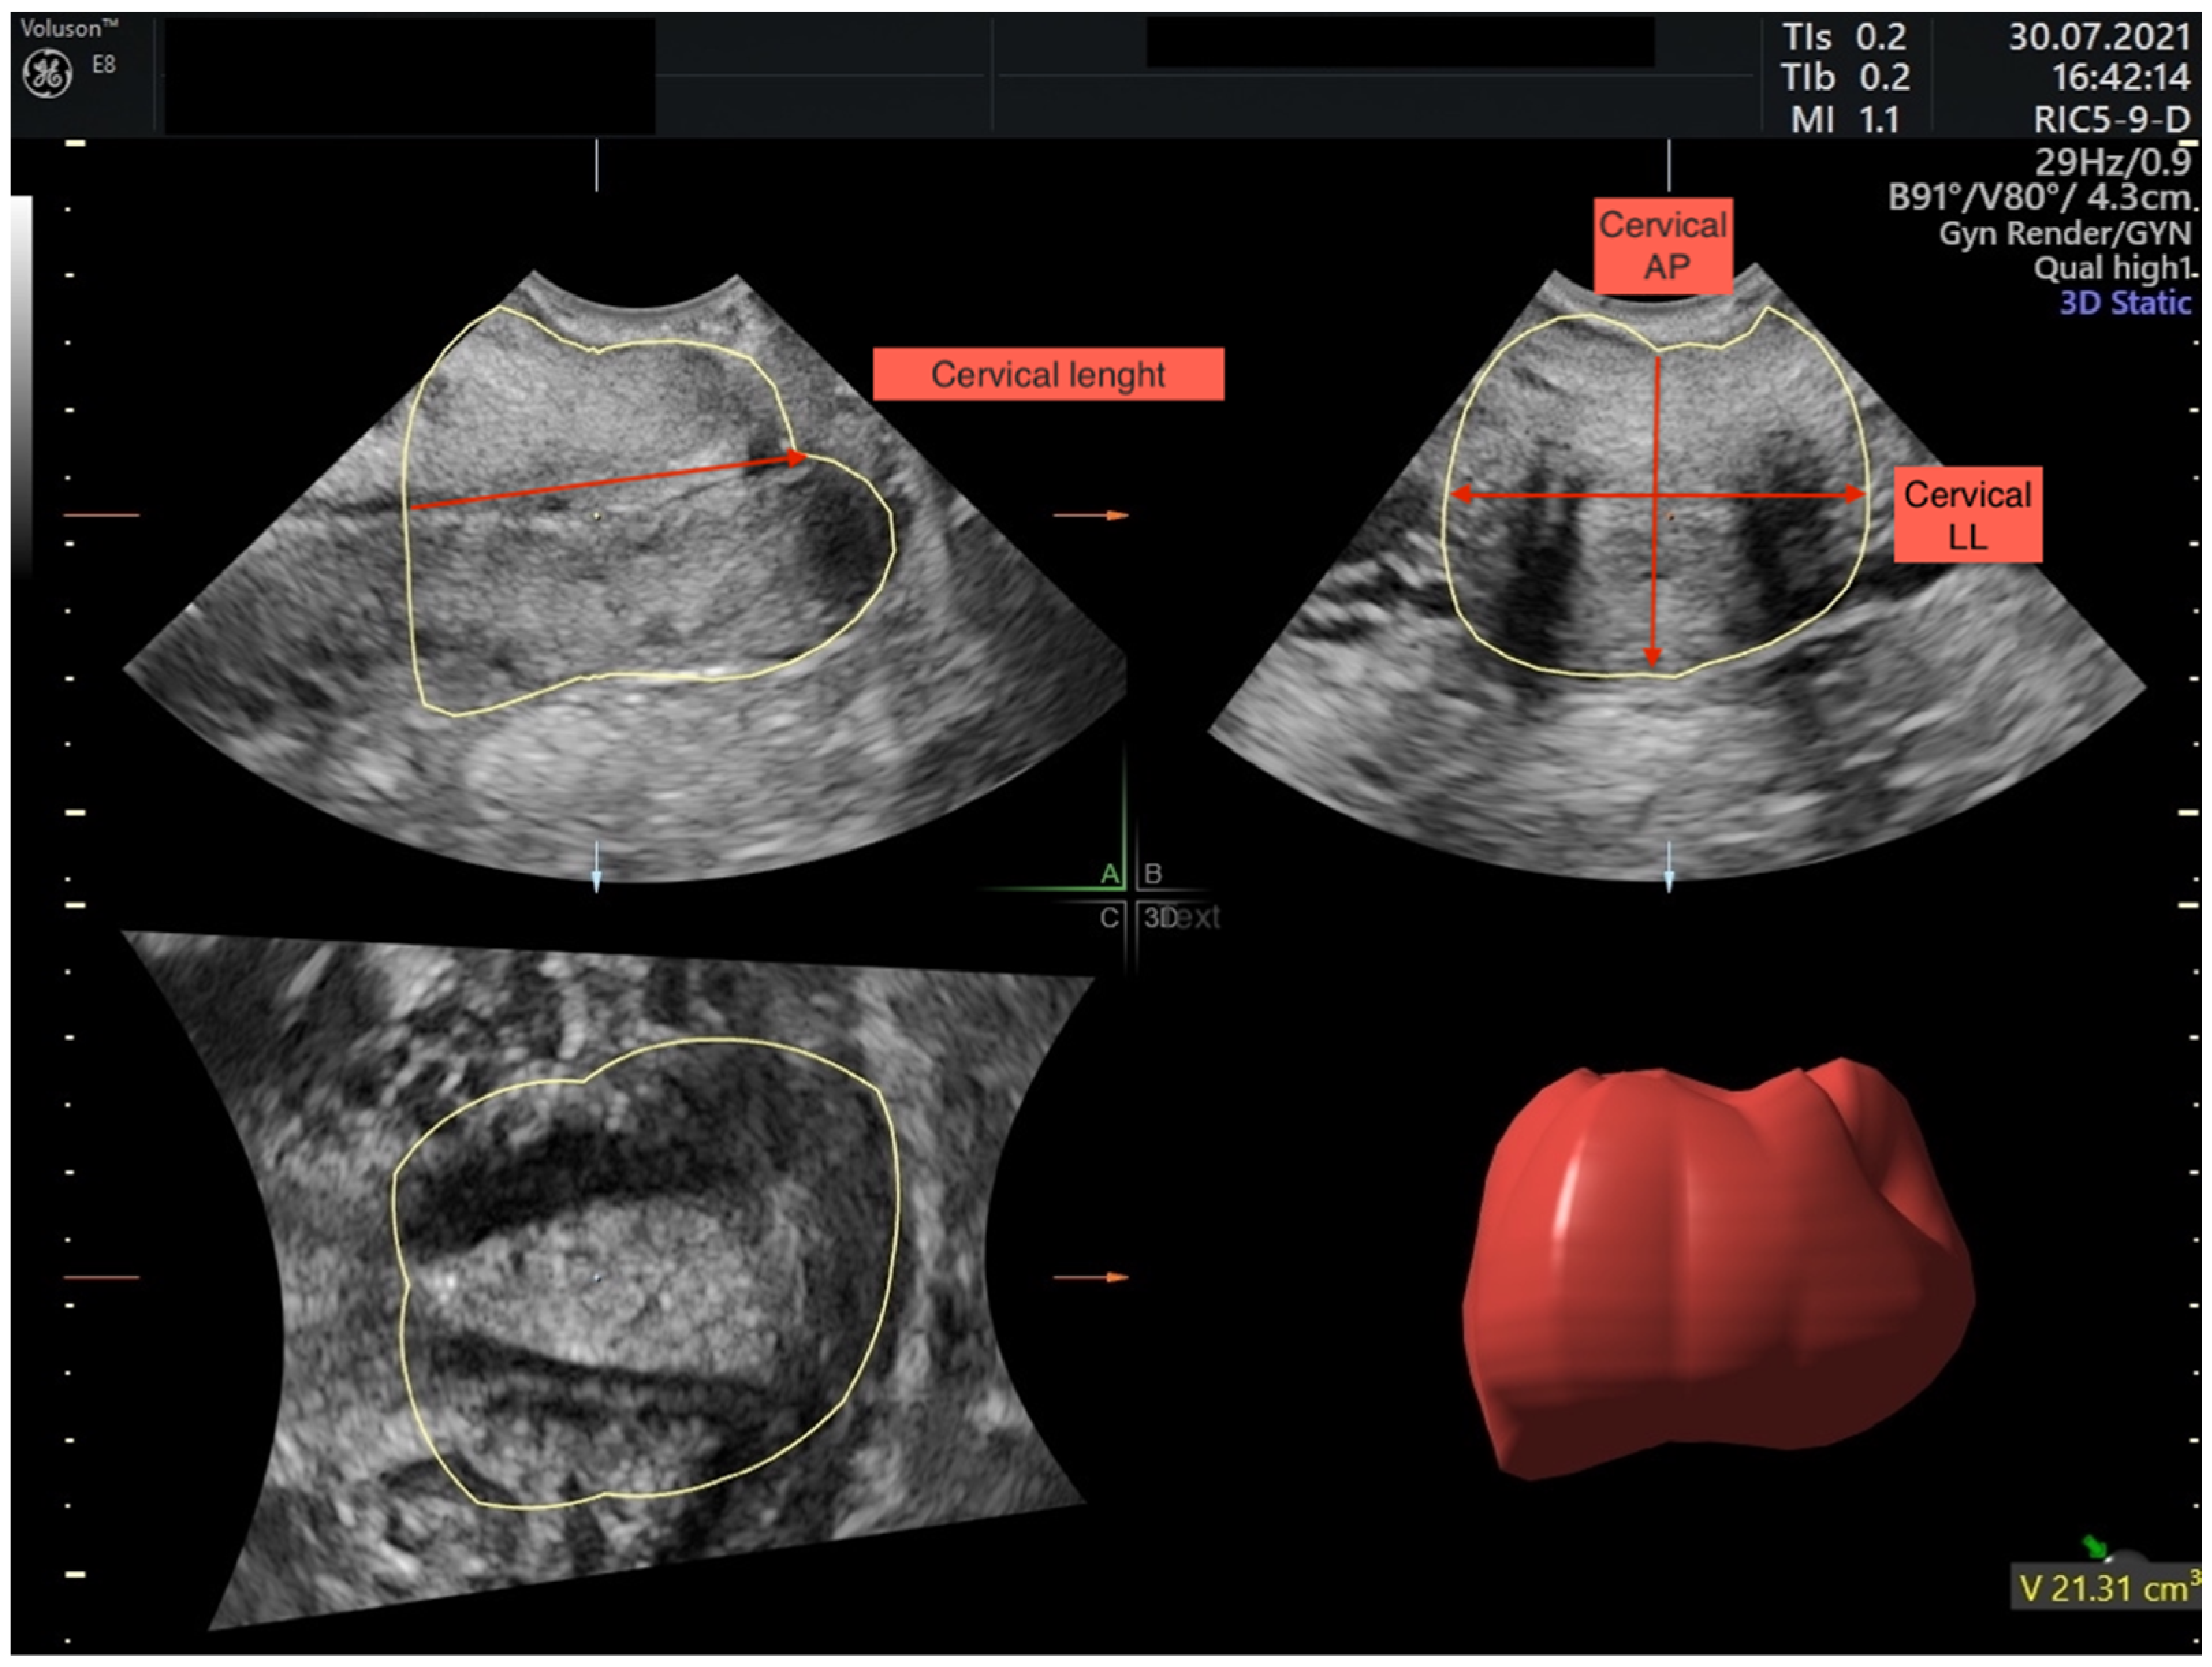Viewport: 2212px width, 1667px height.
Task: Select the C plane quadrant label
Action: 1109,918
